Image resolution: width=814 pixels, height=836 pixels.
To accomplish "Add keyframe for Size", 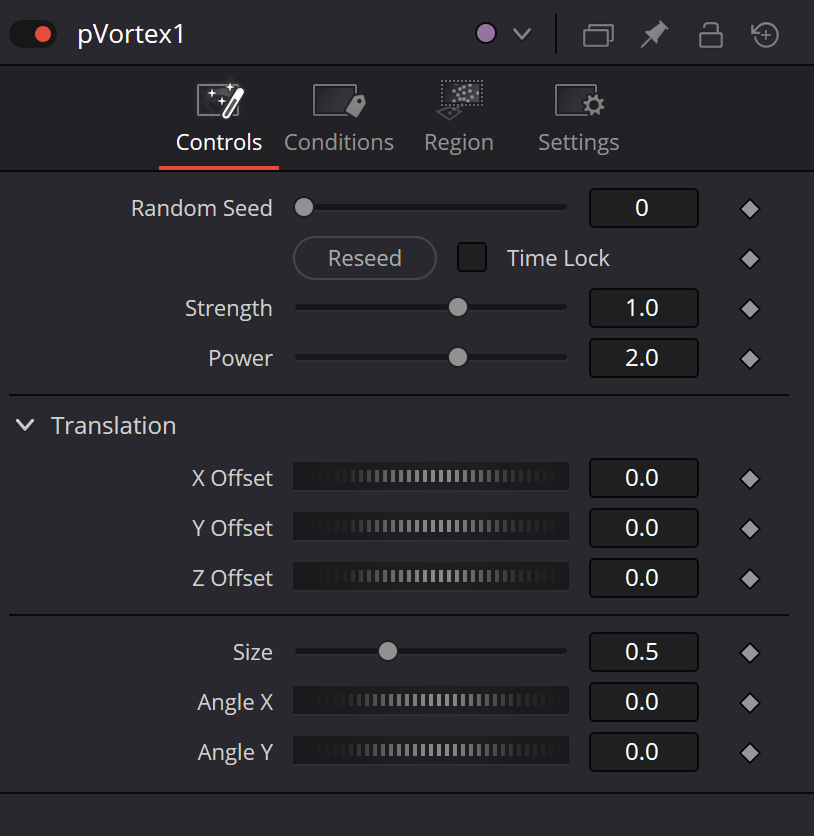I will pyautogui.click(x=749, y=653).
